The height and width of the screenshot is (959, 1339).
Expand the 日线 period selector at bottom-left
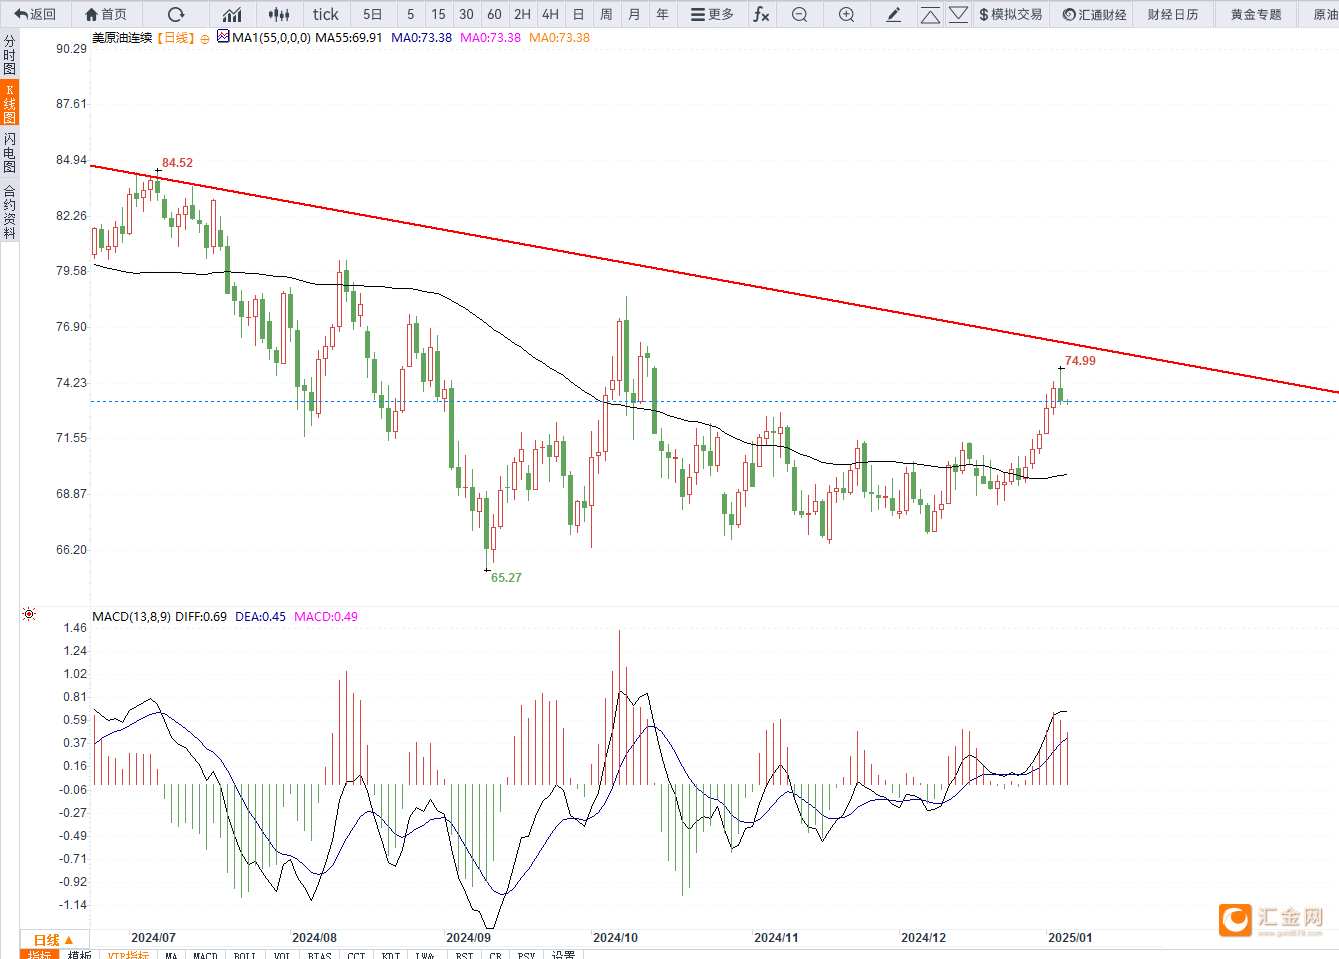point(54,940)
